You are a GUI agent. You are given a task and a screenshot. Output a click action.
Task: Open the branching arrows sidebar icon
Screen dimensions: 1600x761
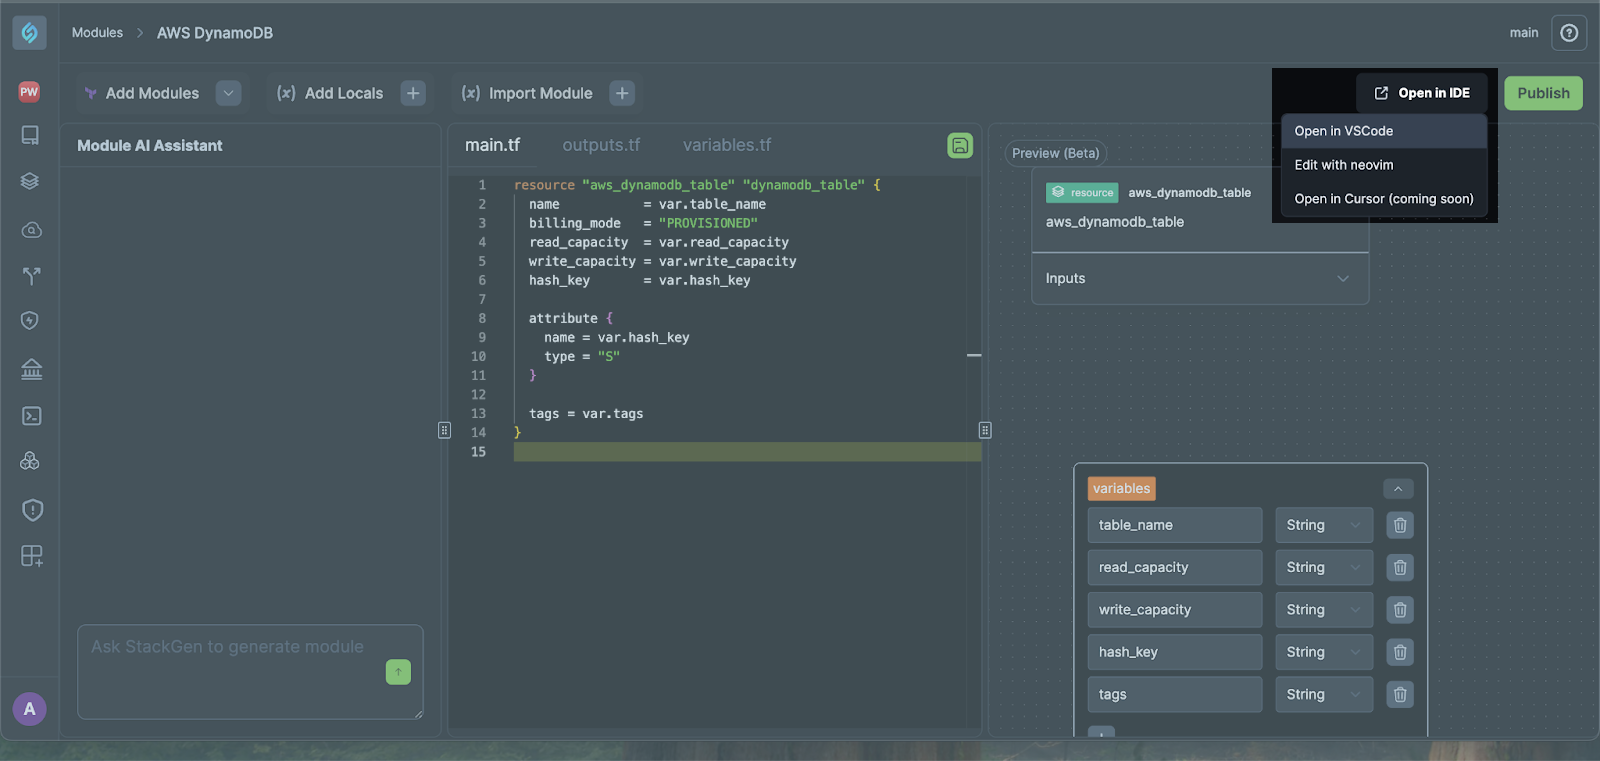point(31,276)
